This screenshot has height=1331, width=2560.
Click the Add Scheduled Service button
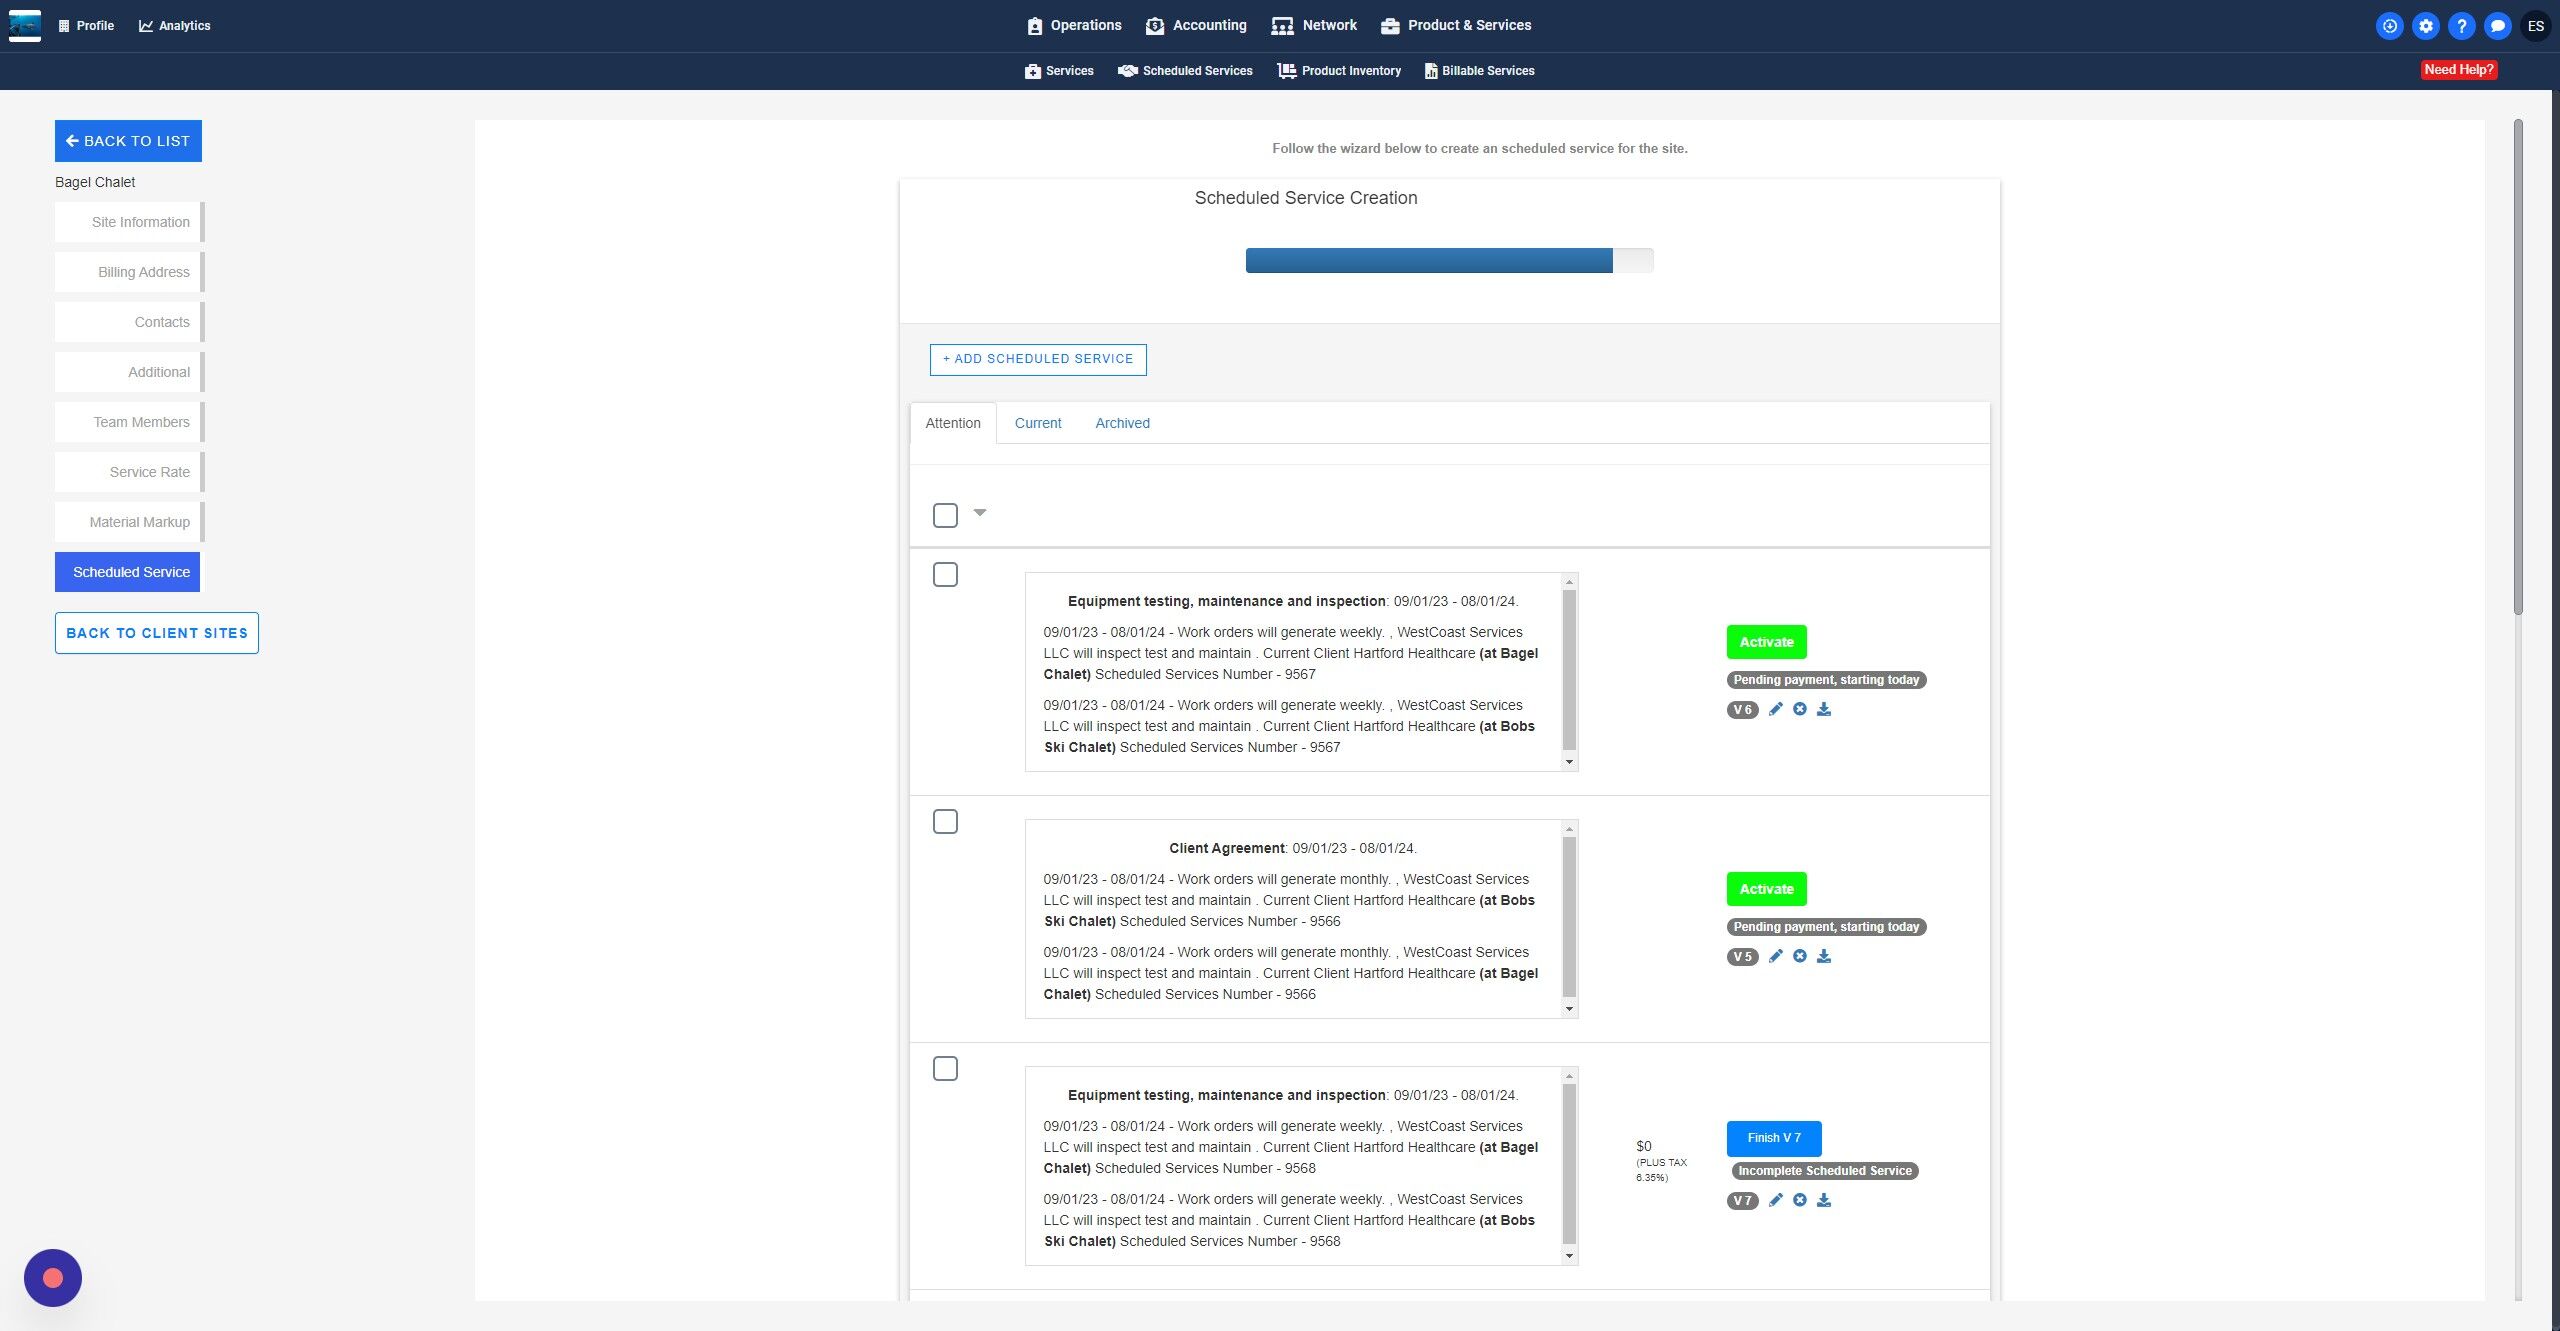pos(1038,359)
